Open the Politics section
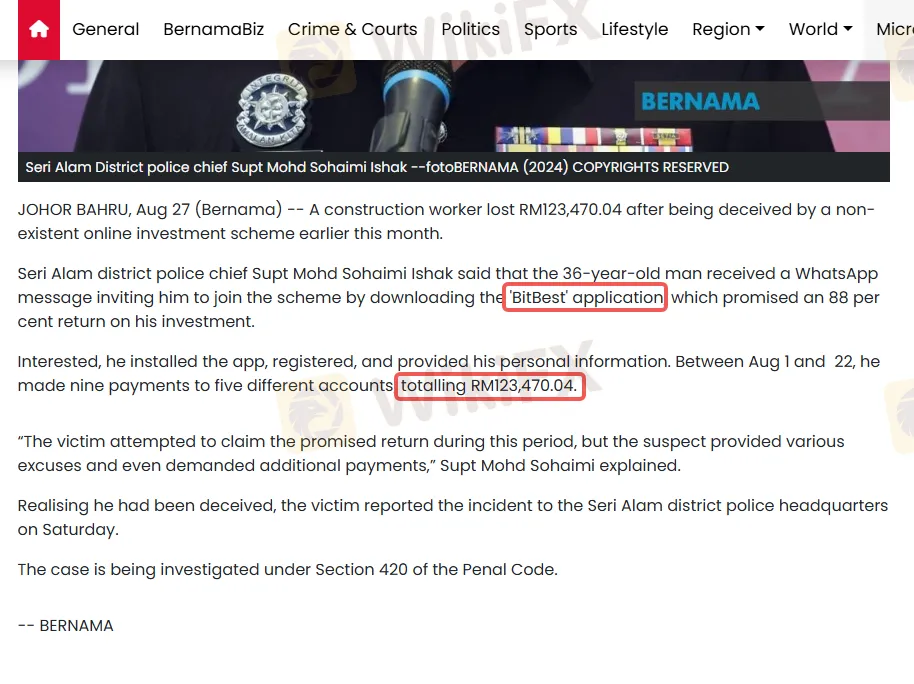This screenshot has height=684, width=914. [x=470, y=29]
